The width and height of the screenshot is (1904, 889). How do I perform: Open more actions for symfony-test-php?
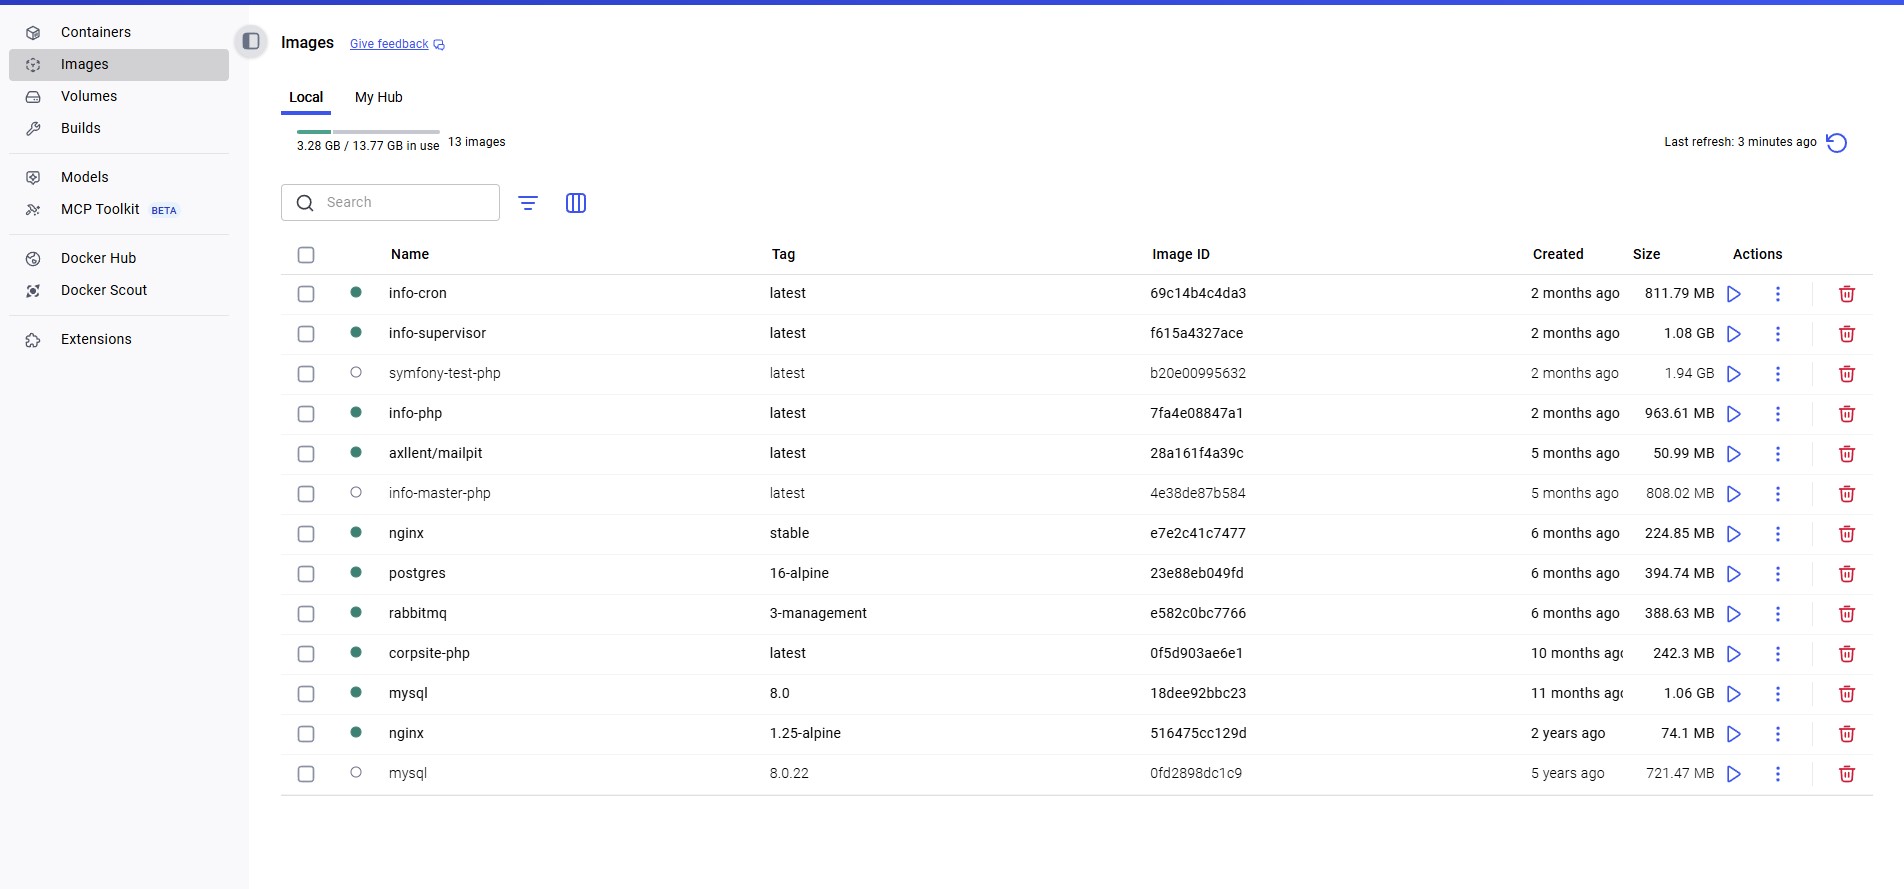[1778, 374]
